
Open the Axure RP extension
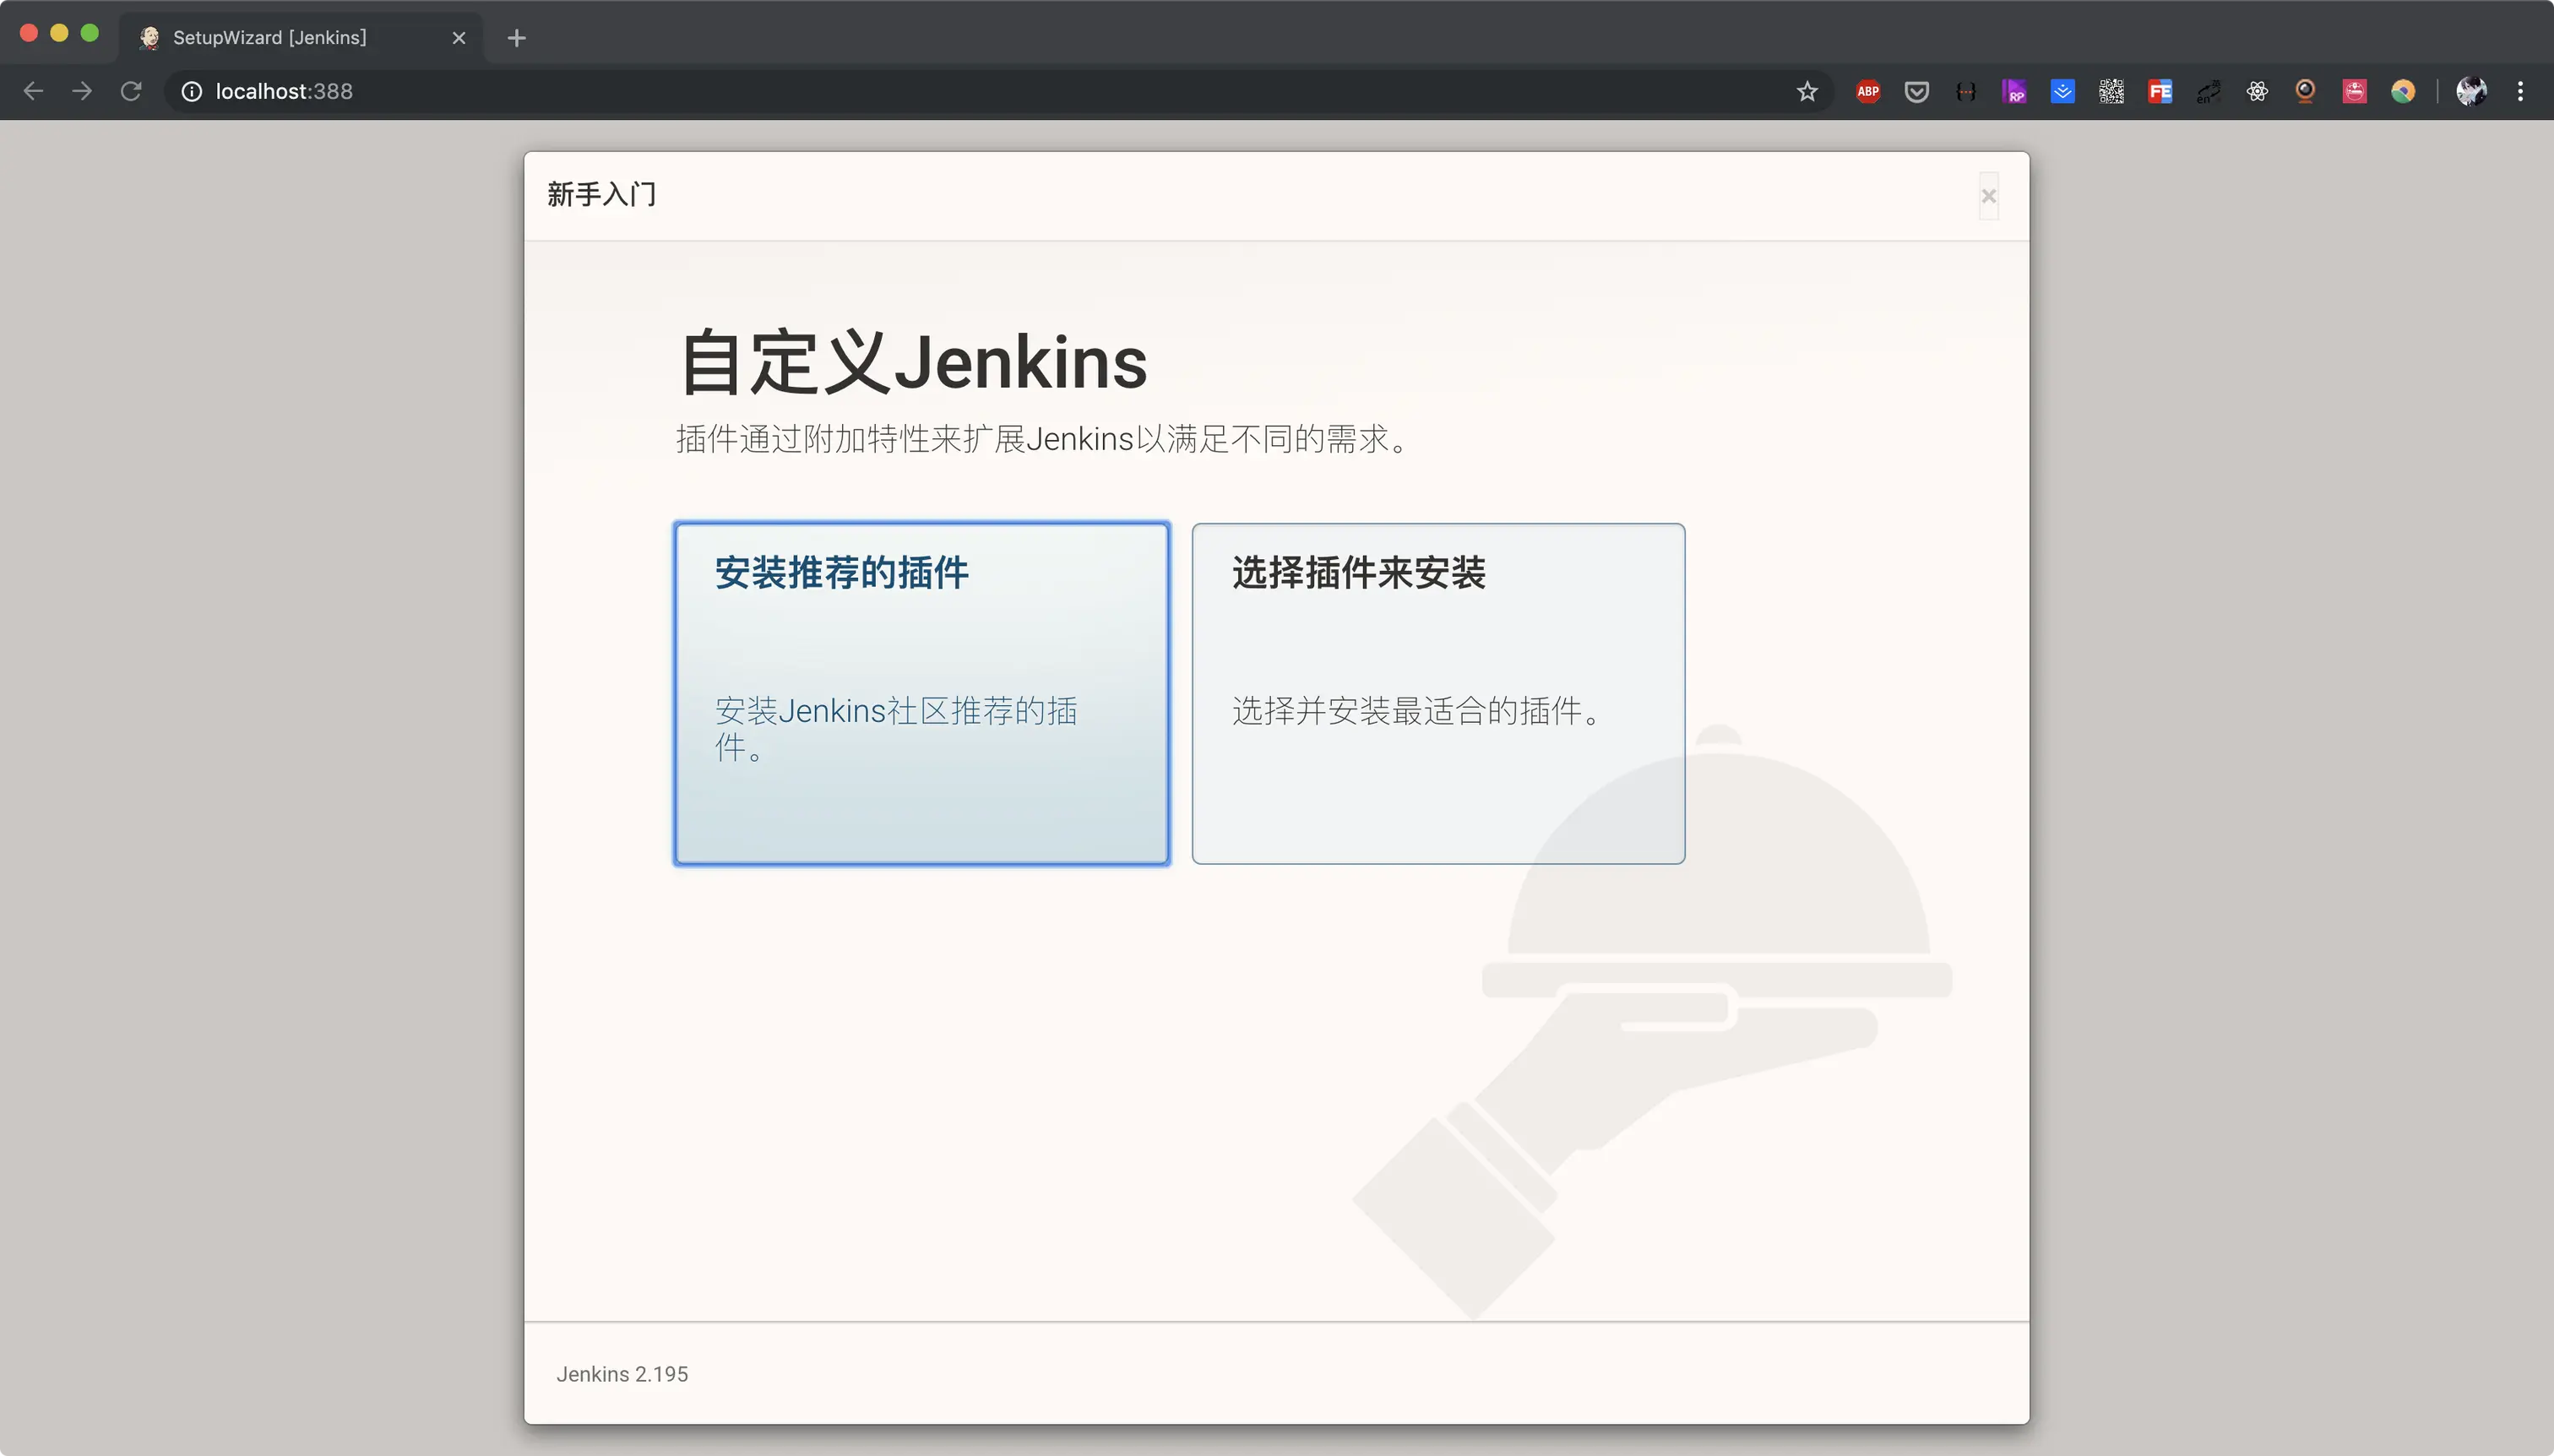[x=2014, y=91]
